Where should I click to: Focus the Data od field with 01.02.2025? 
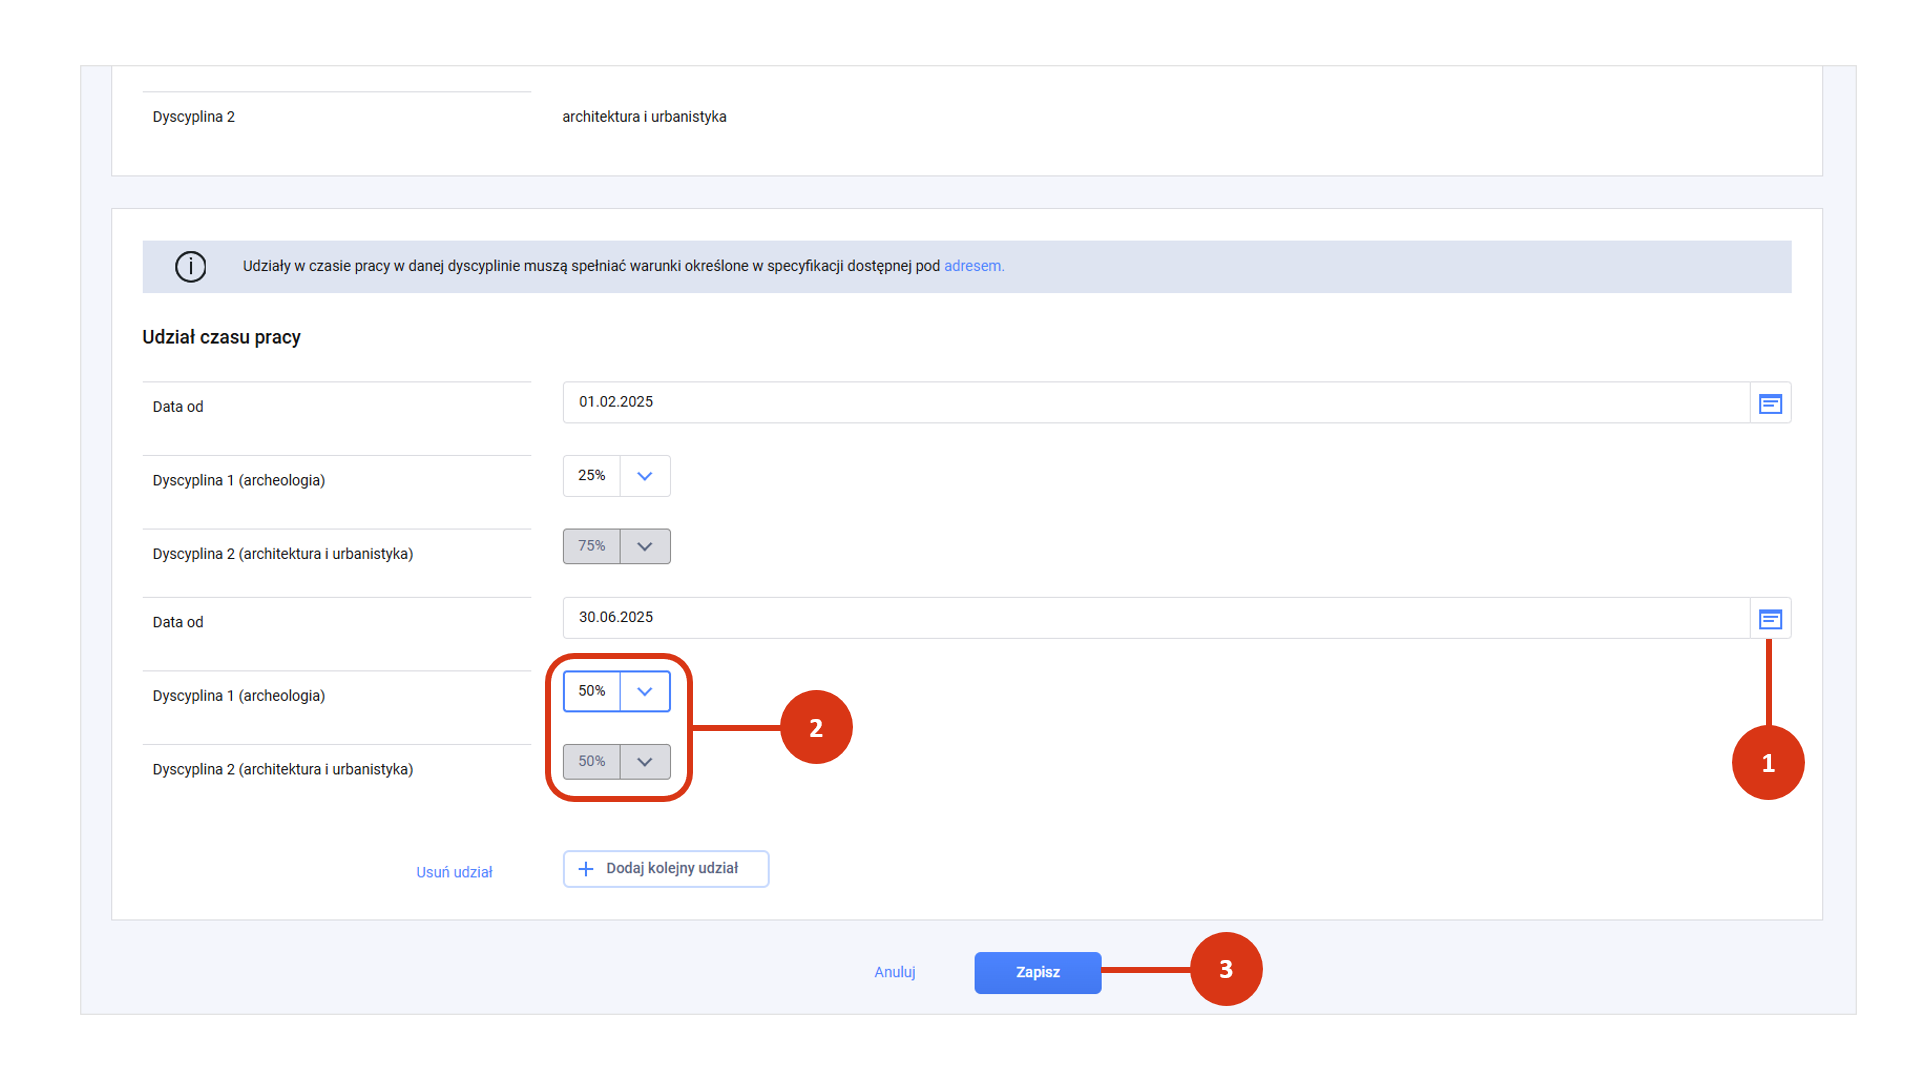click(x=1156, y=402)
